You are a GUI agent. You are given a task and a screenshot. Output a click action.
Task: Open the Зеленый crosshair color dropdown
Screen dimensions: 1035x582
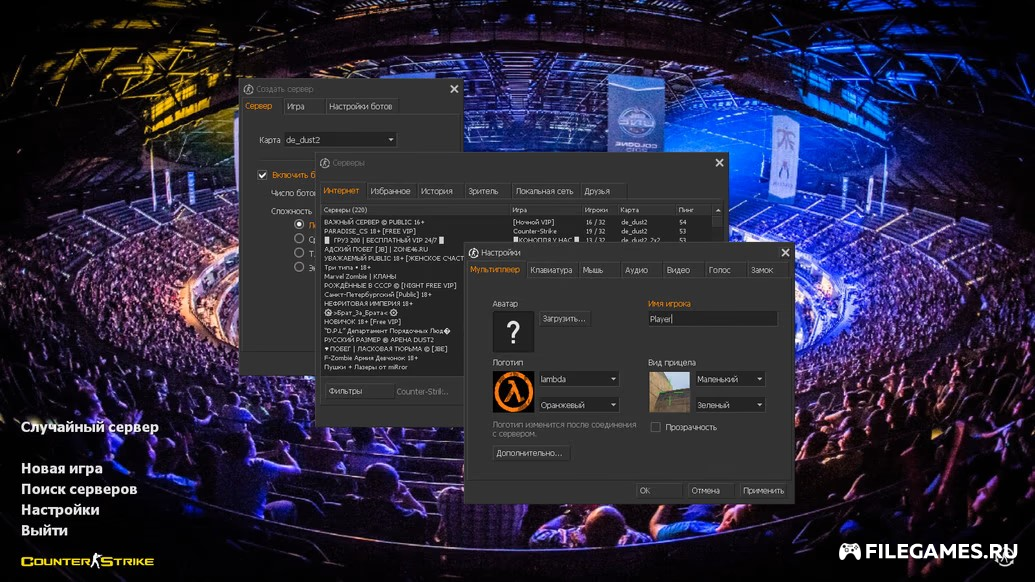729,404
